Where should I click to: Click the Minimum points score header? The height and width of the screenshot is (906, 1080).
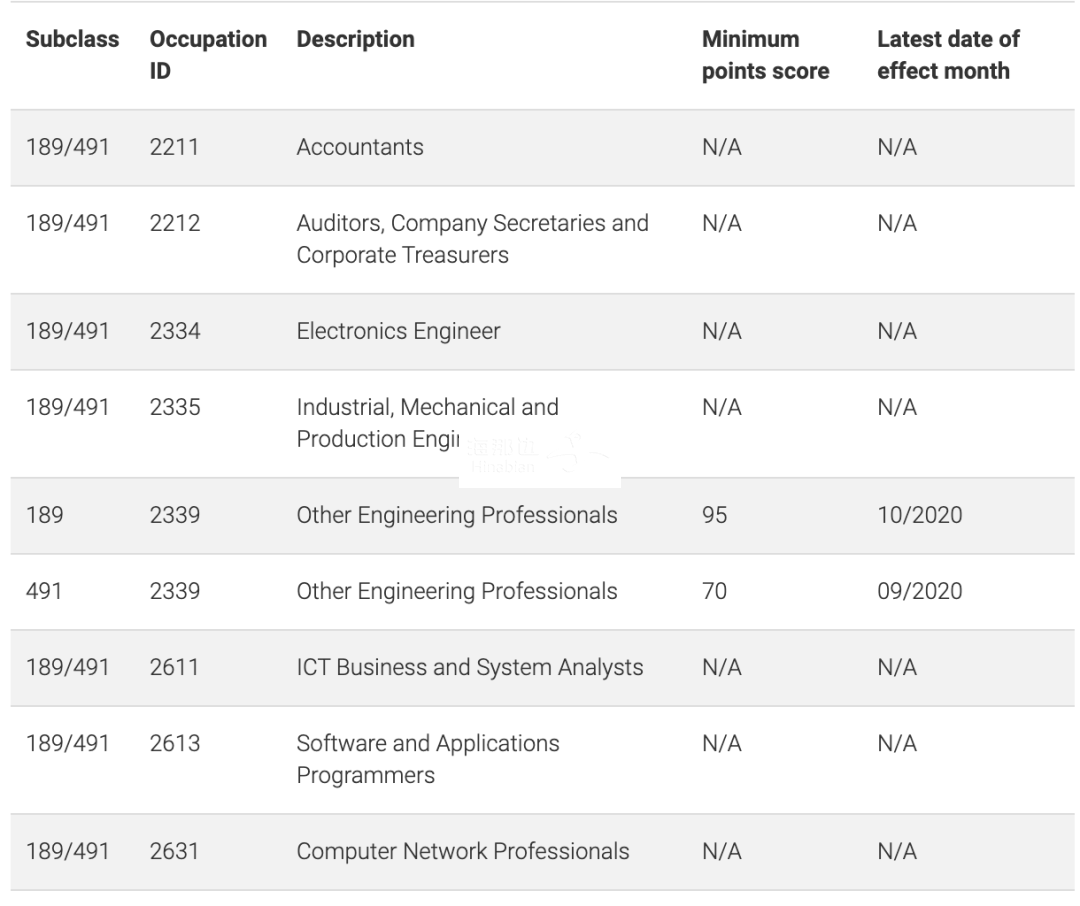click(x=765, y=55)
